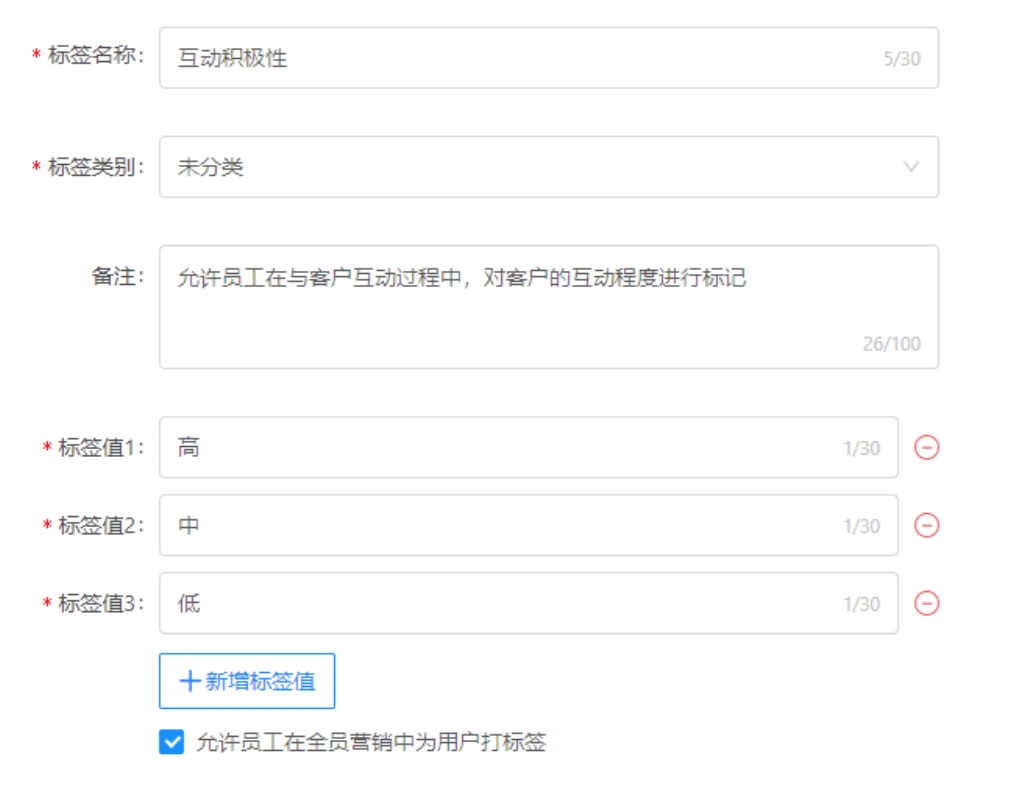Click the 允许员工在全员营销中为用户打标签 label text
Image resolution: width=1016 pixels, height=795 pixels.
(371, 742)
